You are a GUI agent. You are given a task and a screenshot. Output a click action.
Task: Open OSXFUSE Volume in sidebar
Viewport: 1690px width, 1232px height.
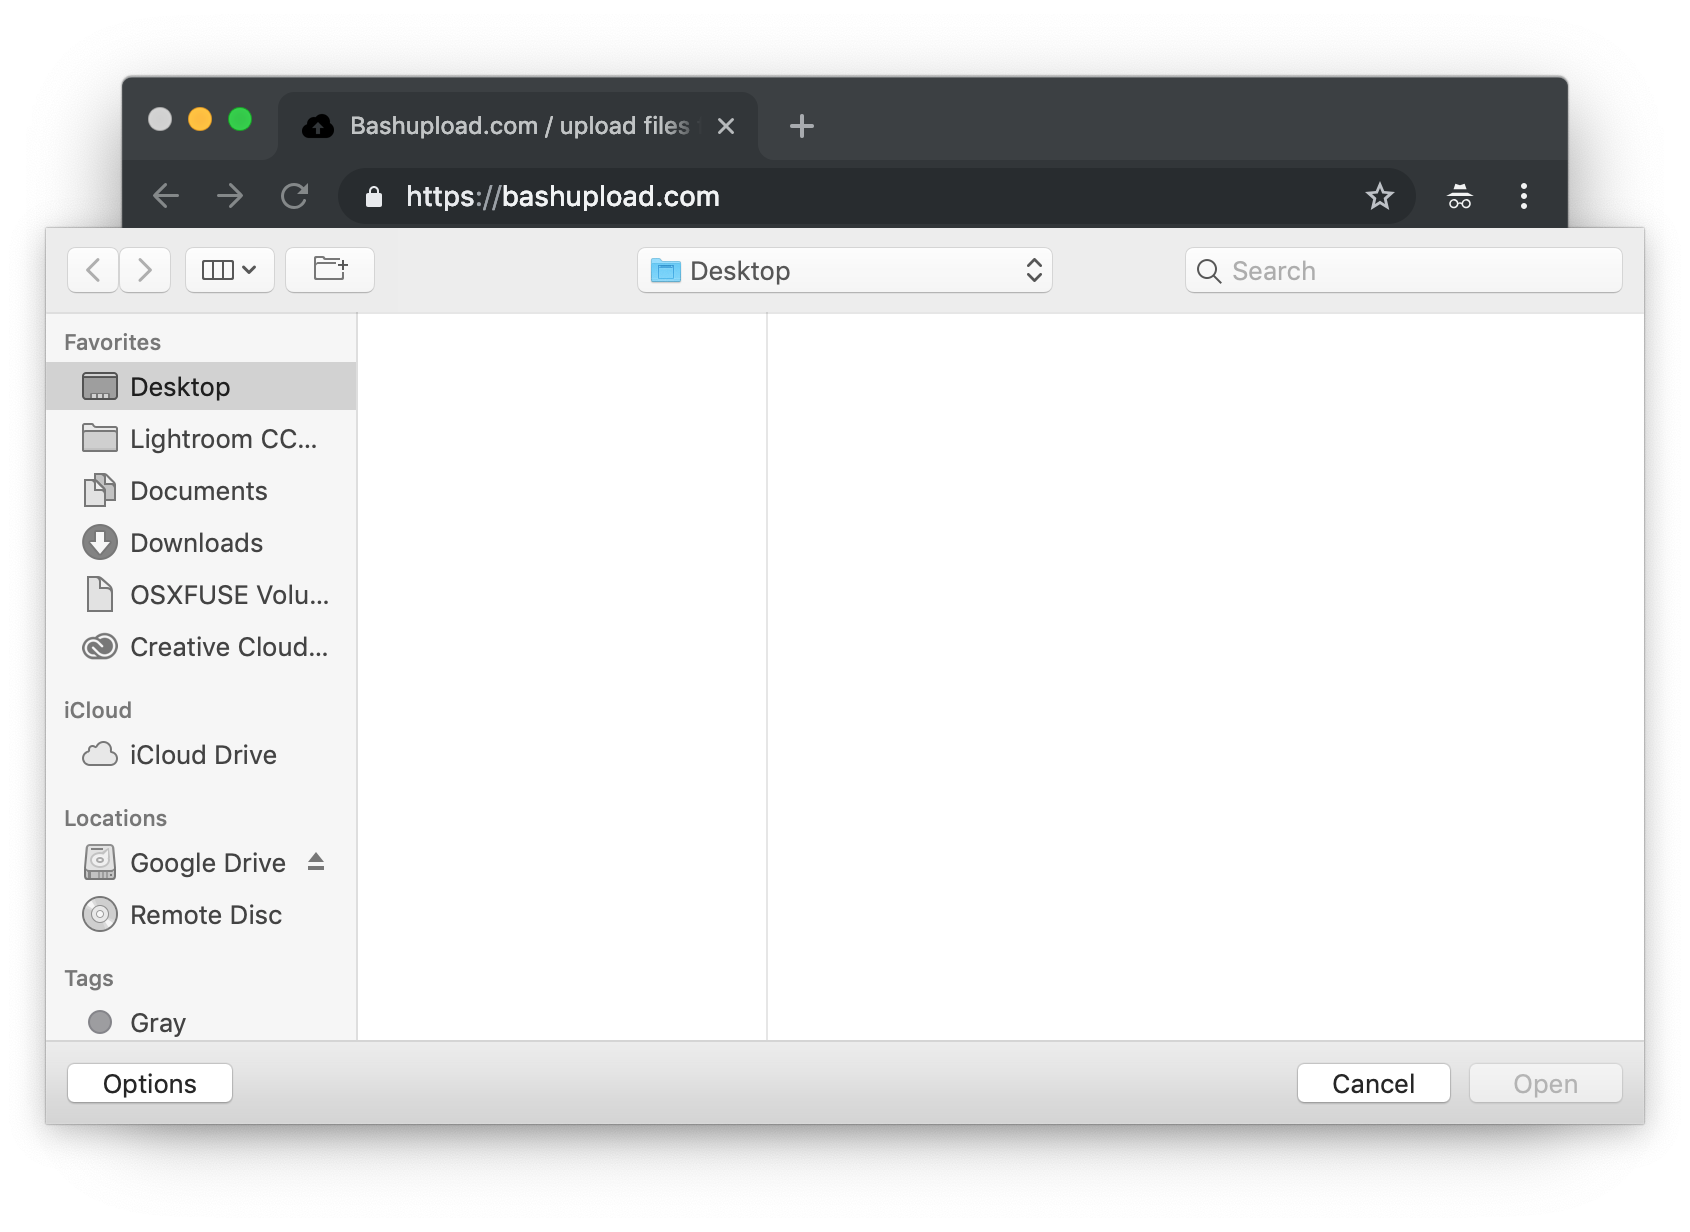201,595
